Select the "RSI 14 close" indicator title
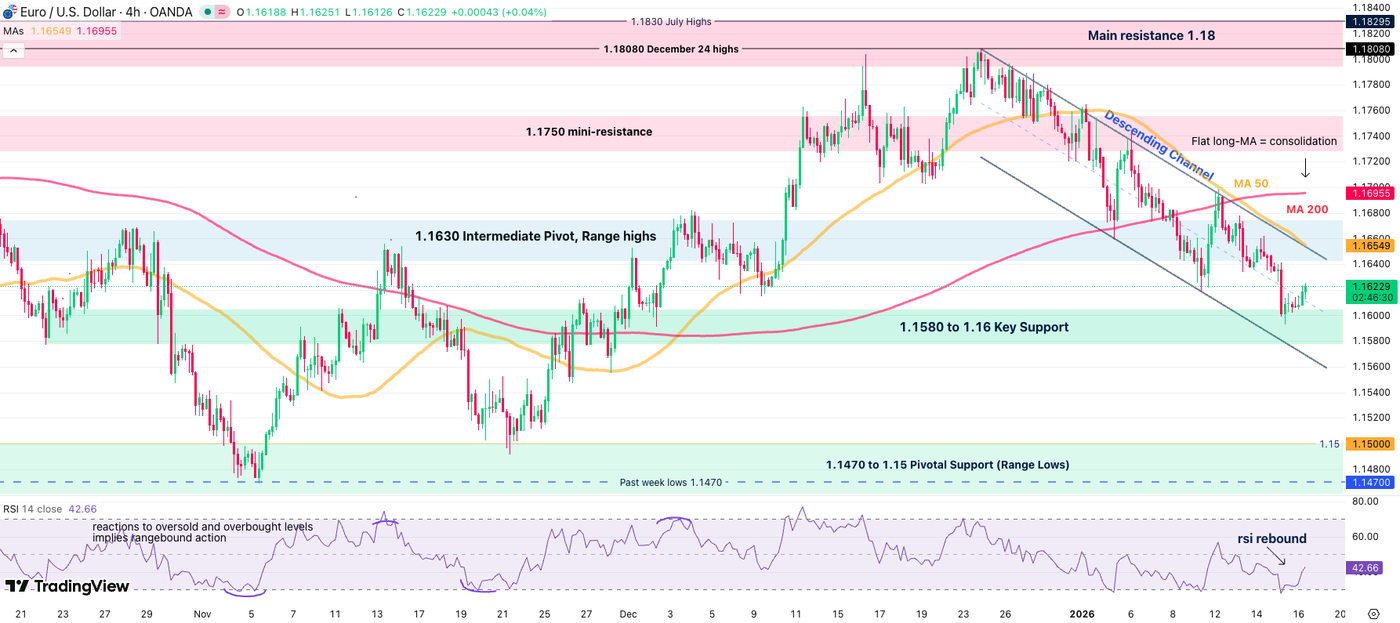The image size is (1400, 623). 32,509
